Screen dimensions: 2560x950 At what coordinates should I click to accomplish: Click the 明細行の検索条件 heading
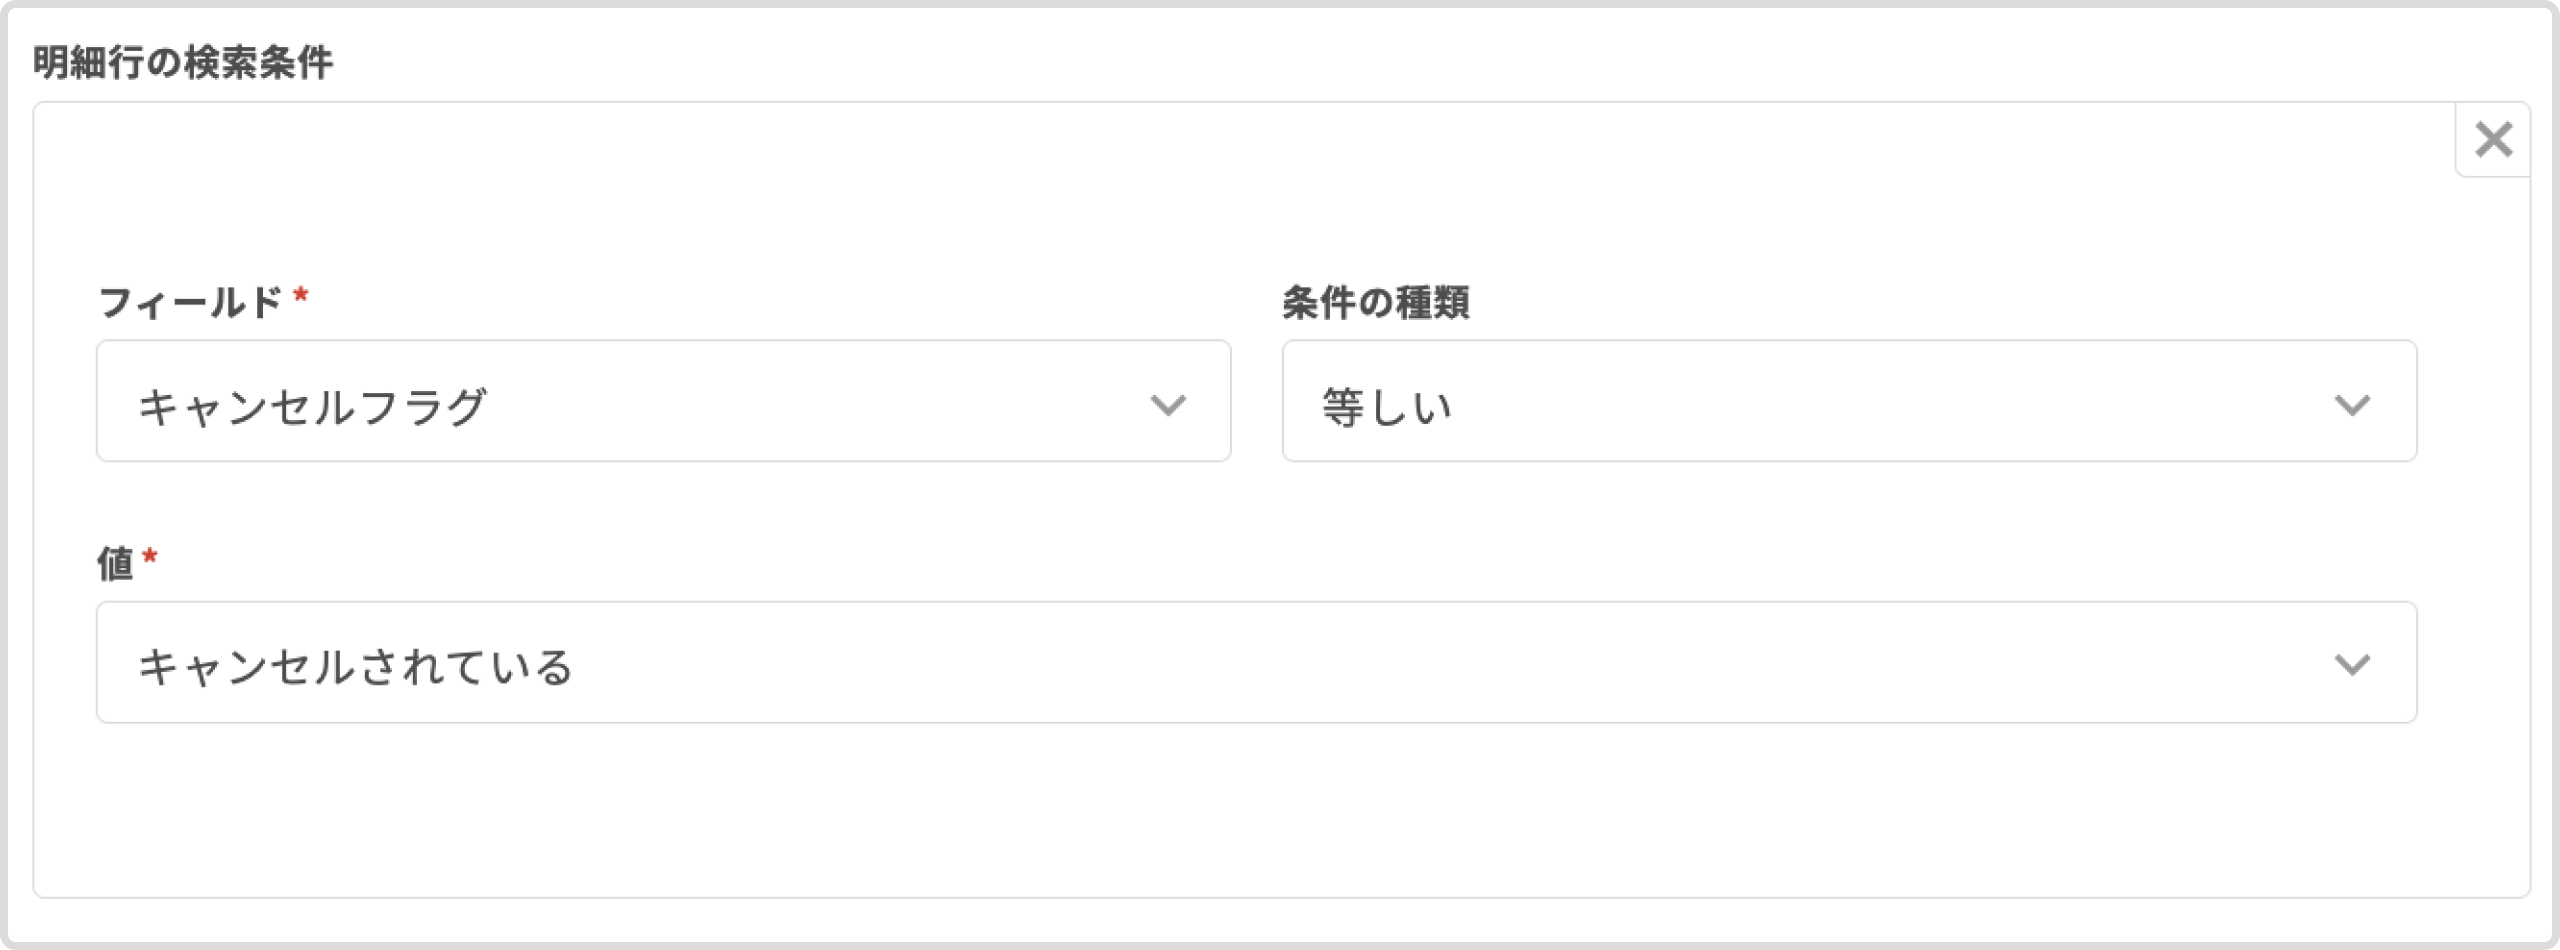pos(183,62)
